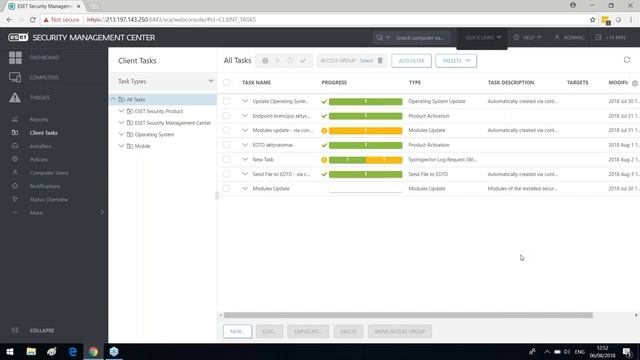Click progress bar of Modules update - via
This screenshot has height=360, width=640.
click(x=366, y=131)
